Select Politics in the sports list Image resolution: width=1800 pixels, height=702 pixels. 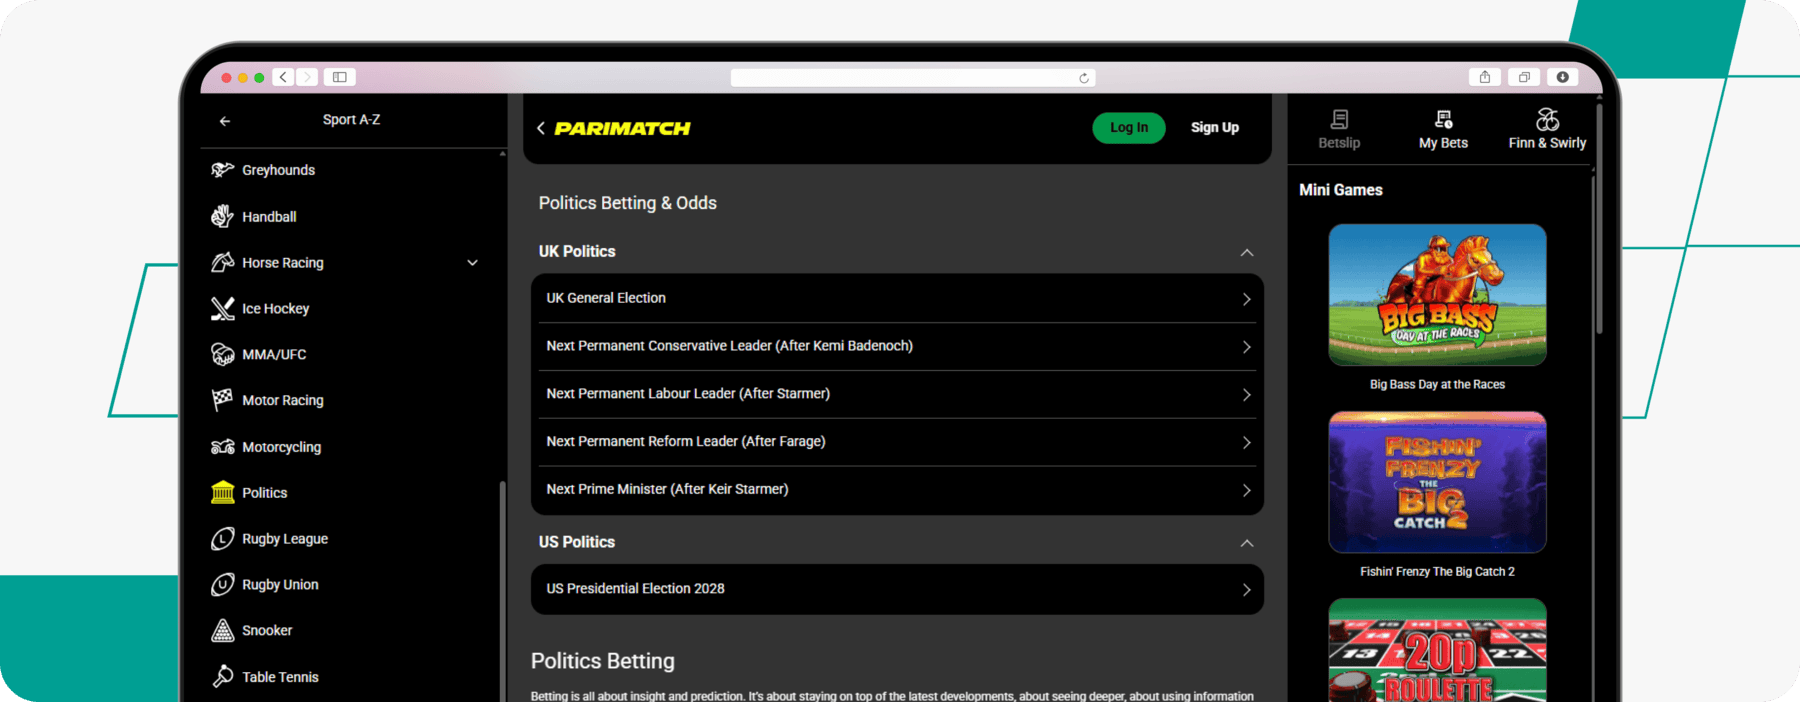point(264,493)
